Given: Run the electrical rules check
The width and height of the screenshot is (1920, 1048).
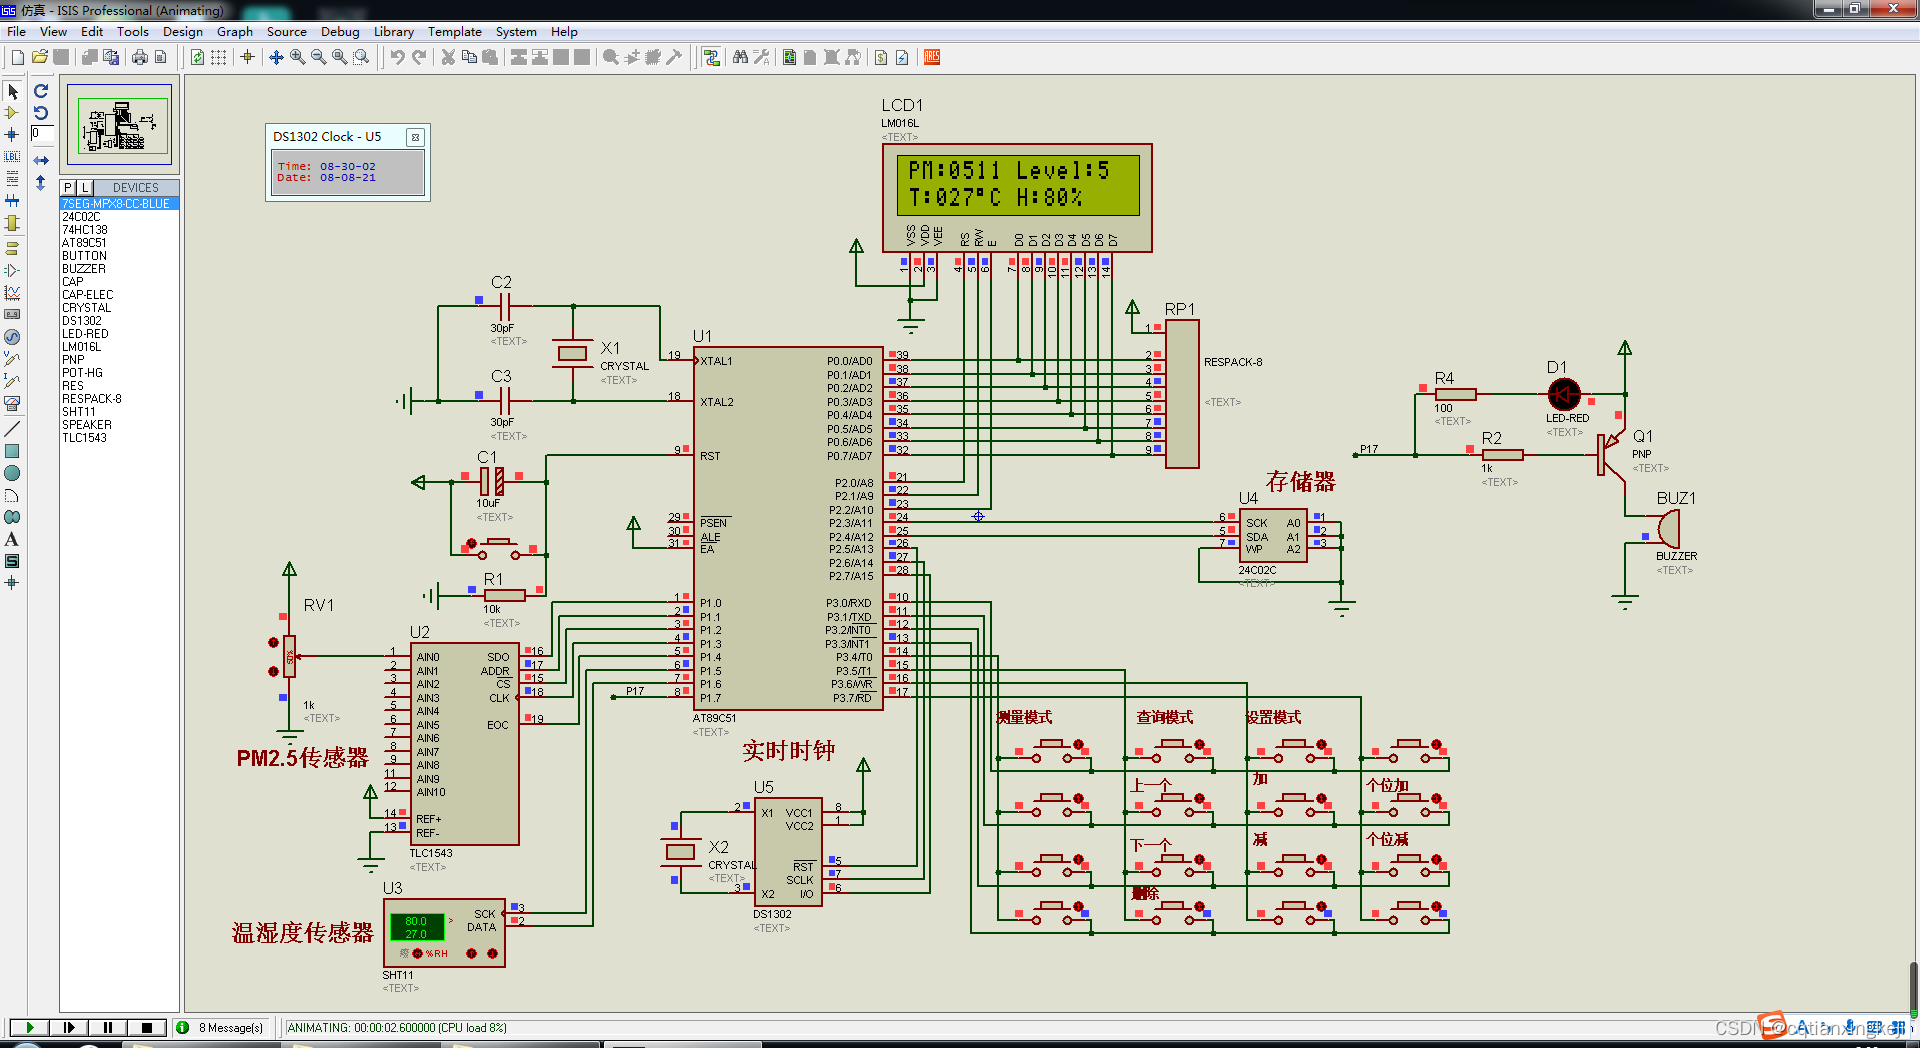Looking at the screenshot, I should [x=902, y=57].
